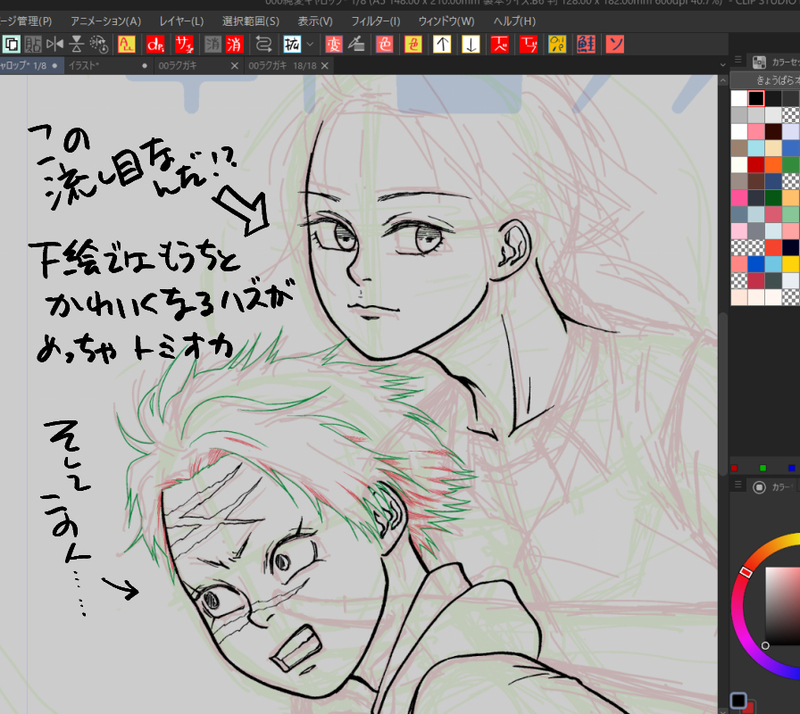Open the レイヤー(L) menu
The height and width of the screenshot is (714, 800).
181,21
